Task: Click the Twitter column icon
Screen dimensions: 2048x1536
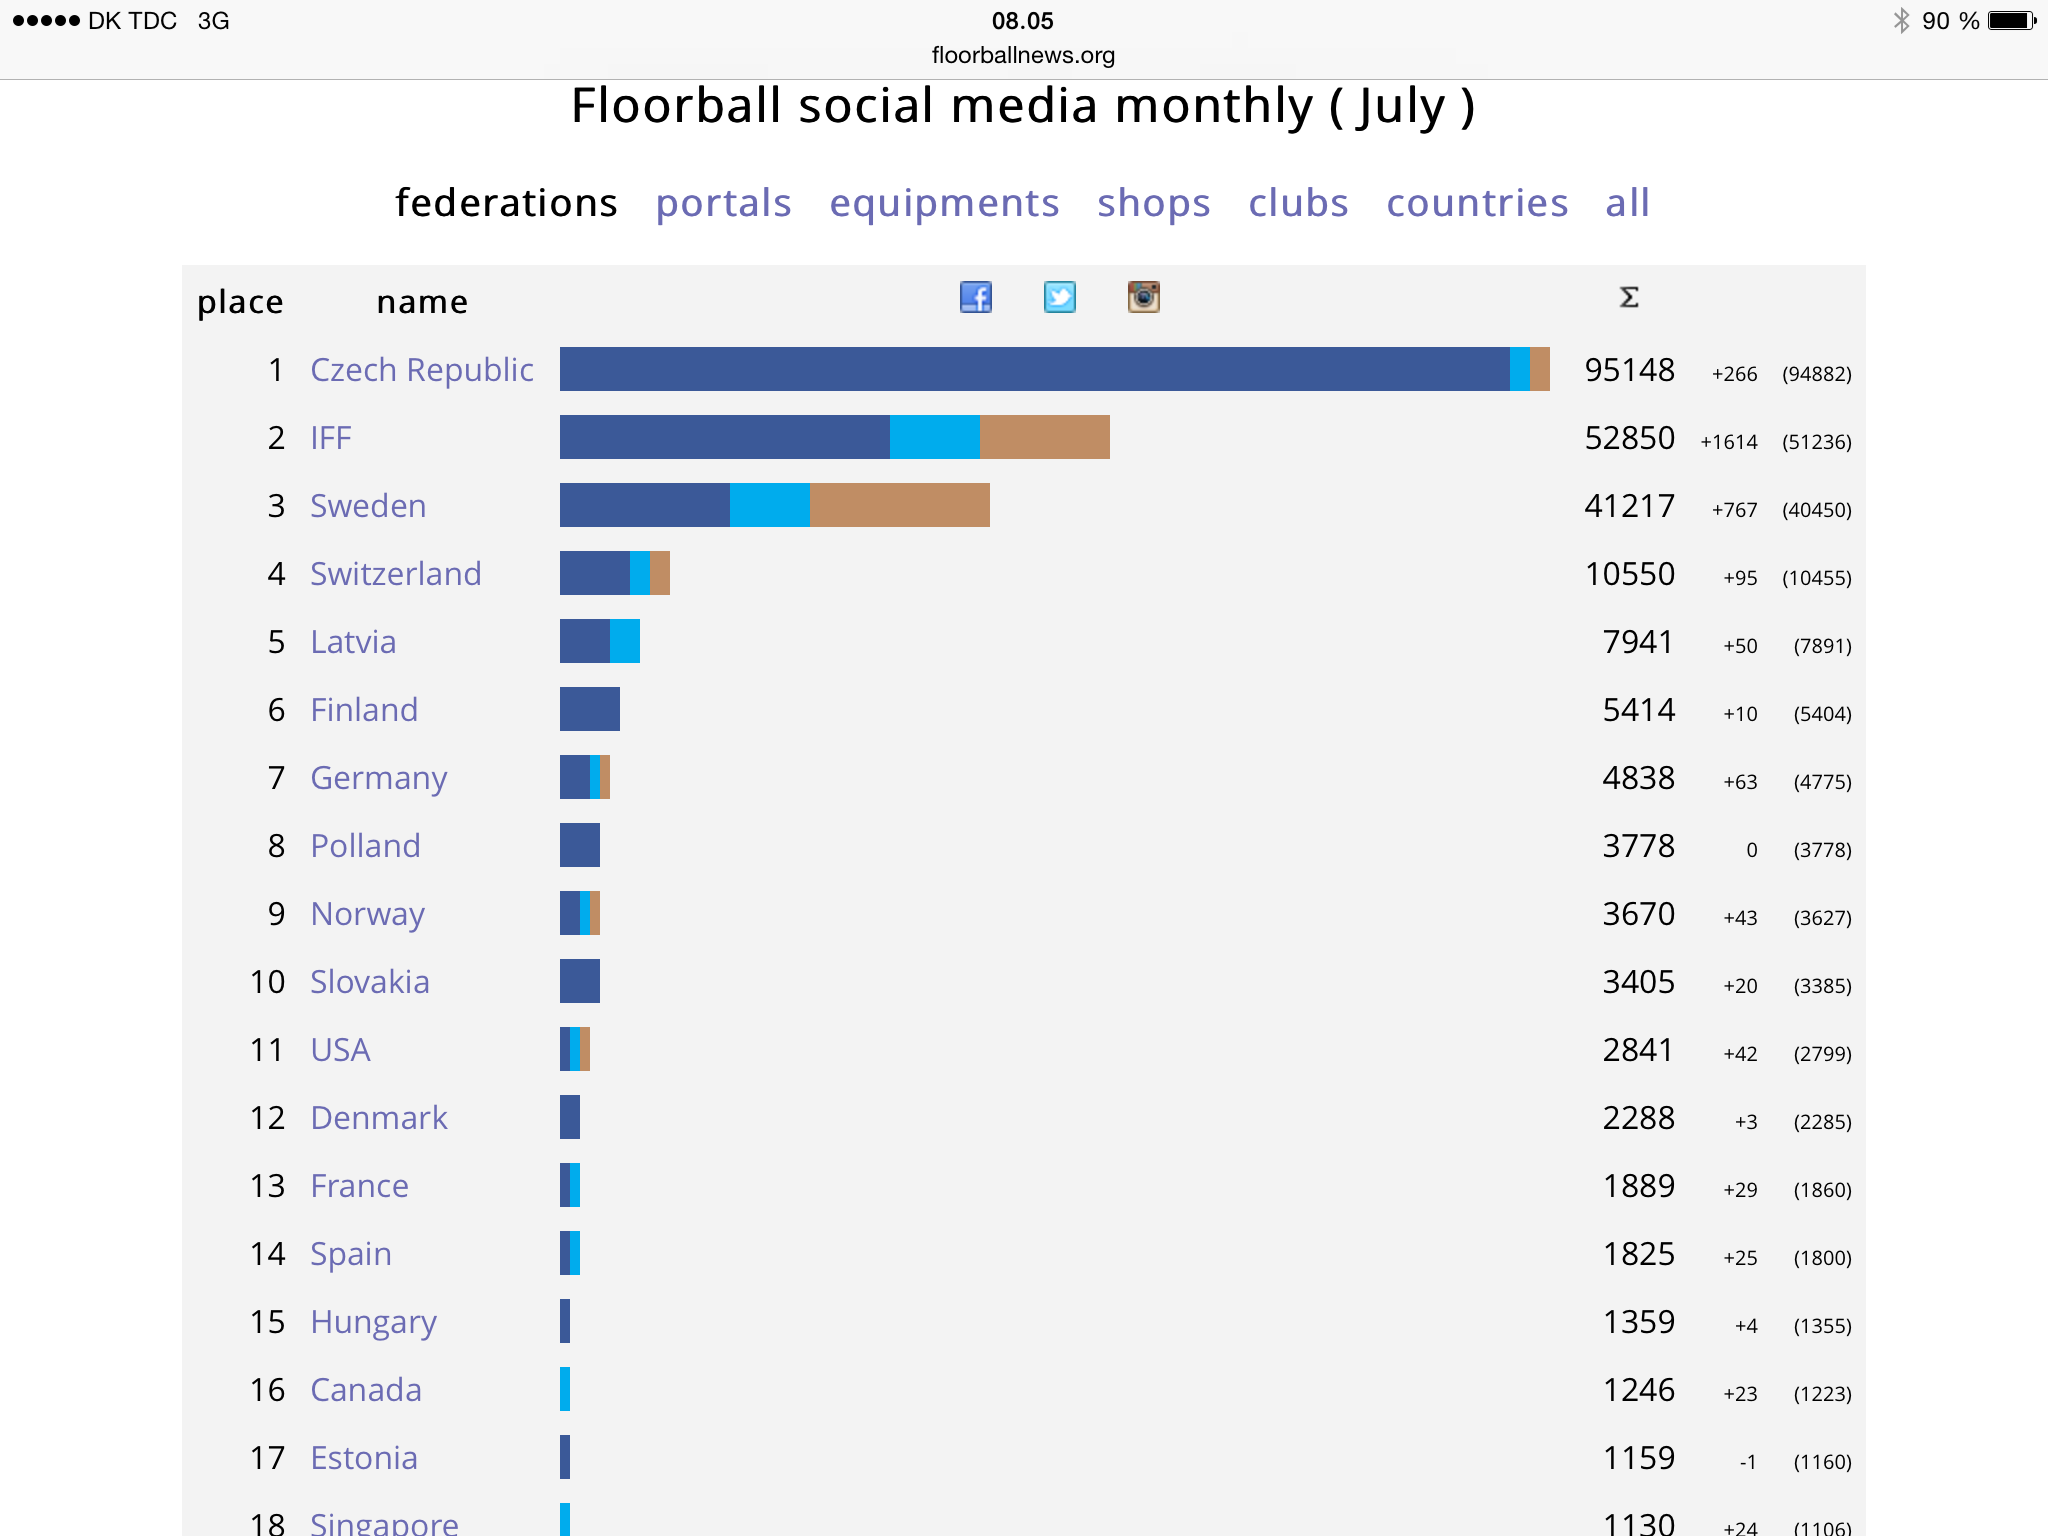Action: coord(1060,297)
